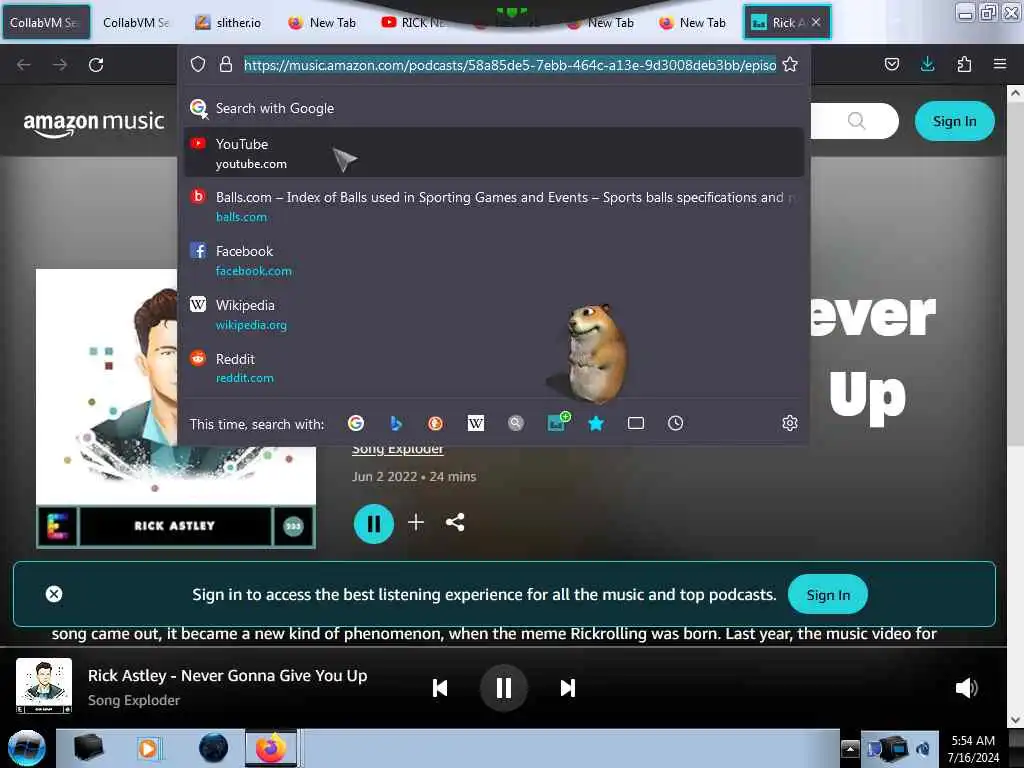Search history with the clock icon
The height and width of the screenshot is (768, 1024).
point(675,423)
